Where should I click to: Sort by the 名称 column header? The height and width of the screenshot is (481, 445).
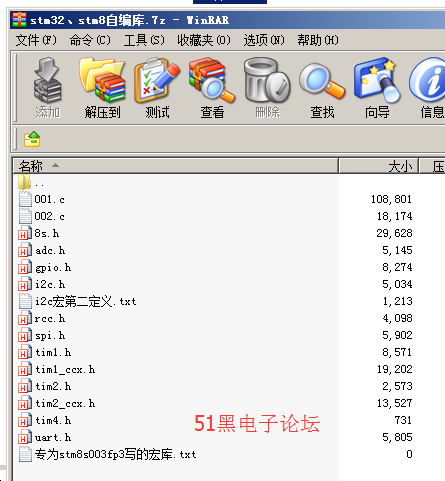[176, 166]
